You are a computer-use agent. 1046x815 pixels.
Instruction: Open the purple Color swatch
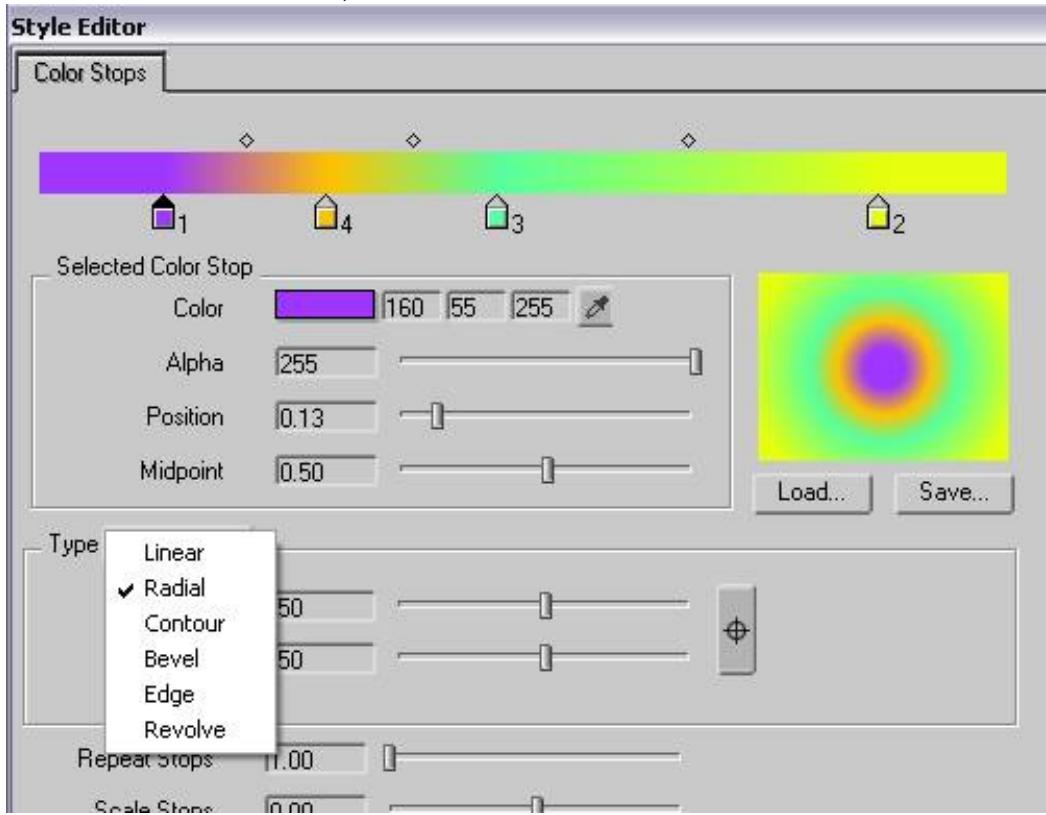[325, 305]
